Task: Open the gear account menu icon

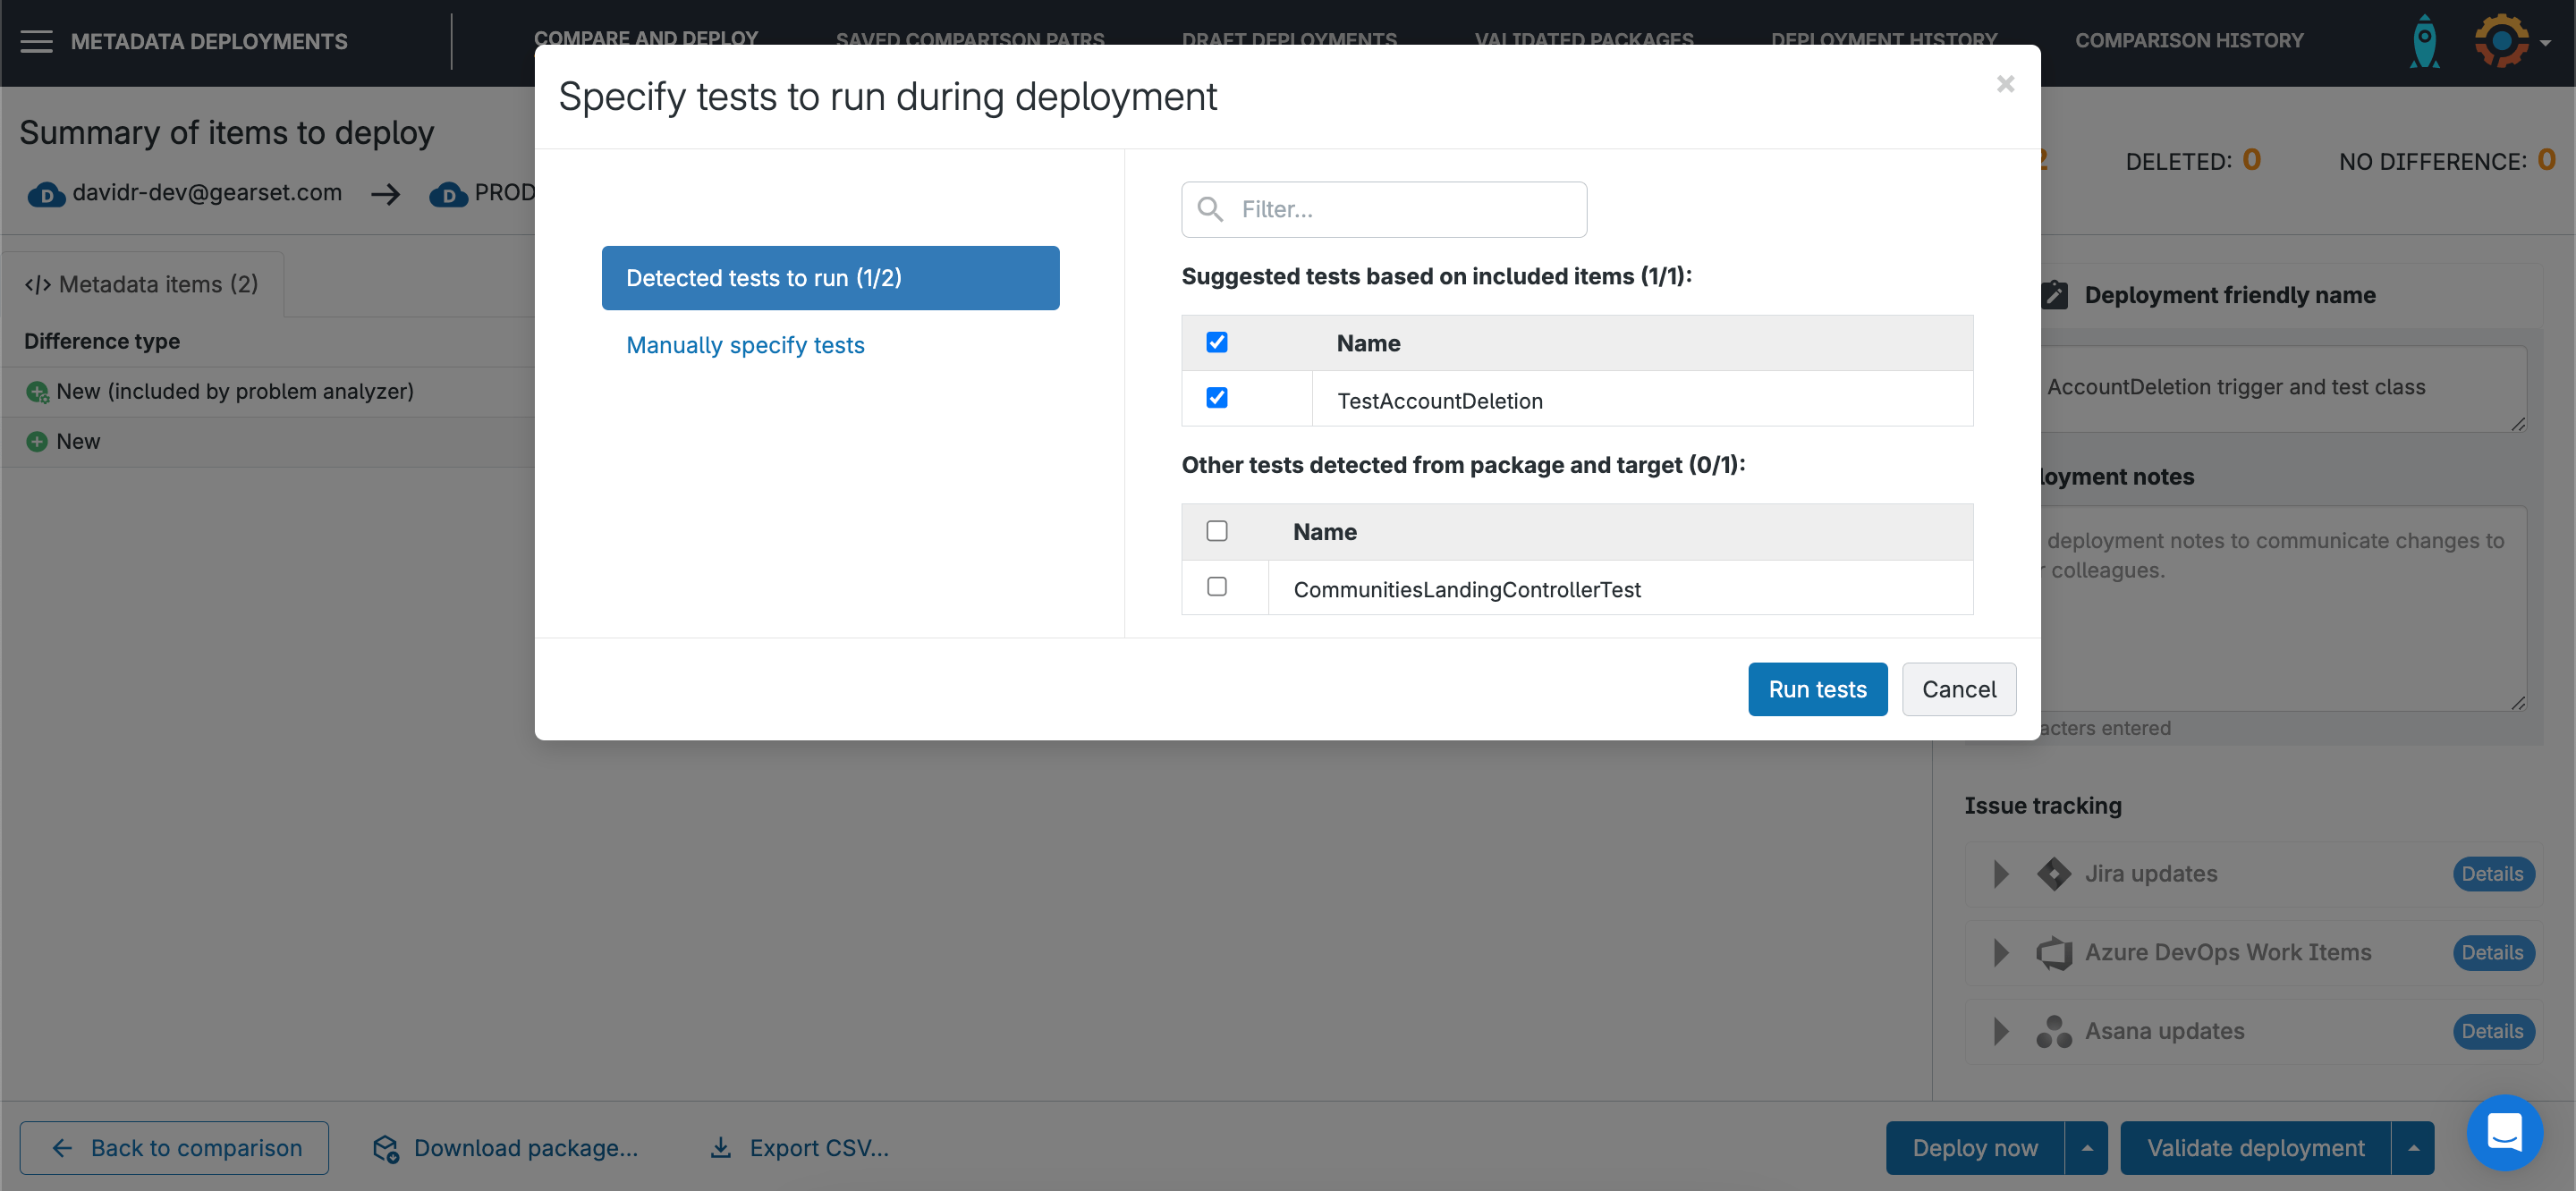Action: (x=2501, y=41)
